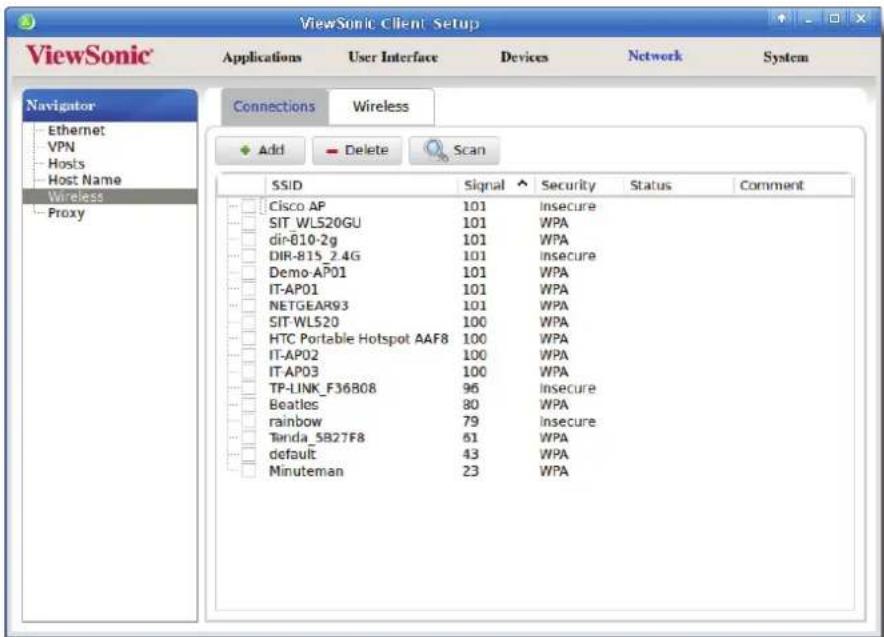Image resolution: width=884 pixels, height=637 pixels.
Task: Check the box for HTC Portable Hotspot AAF8
Action: 249,339
